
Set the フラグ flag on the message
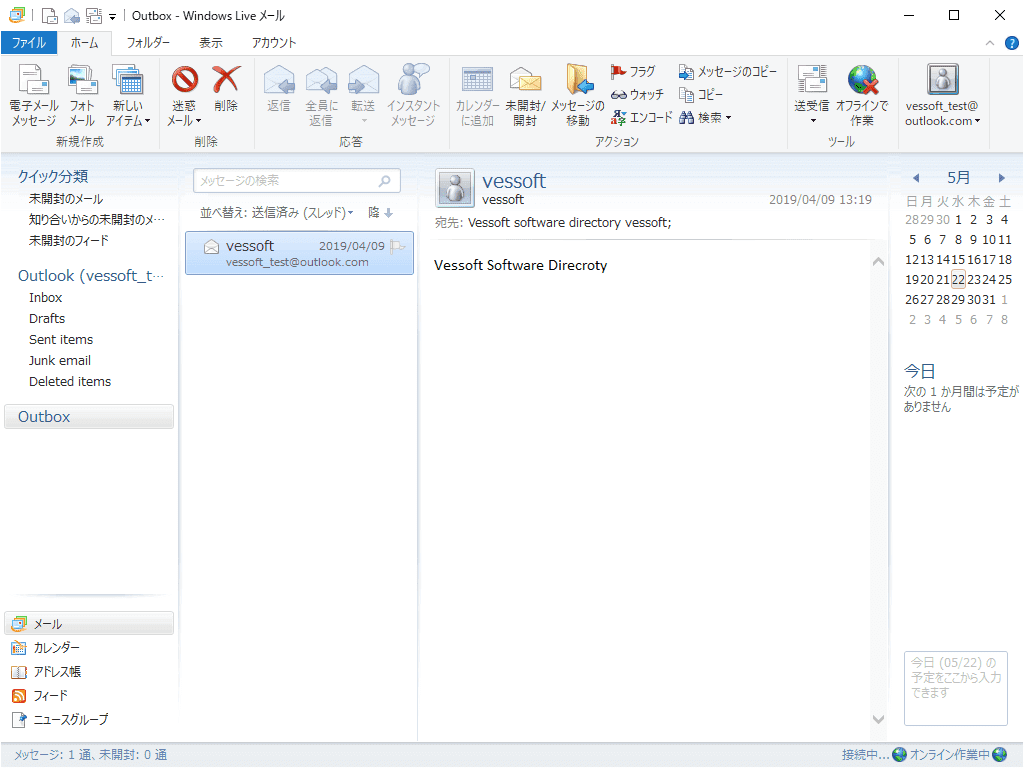(x=633, y=71)
